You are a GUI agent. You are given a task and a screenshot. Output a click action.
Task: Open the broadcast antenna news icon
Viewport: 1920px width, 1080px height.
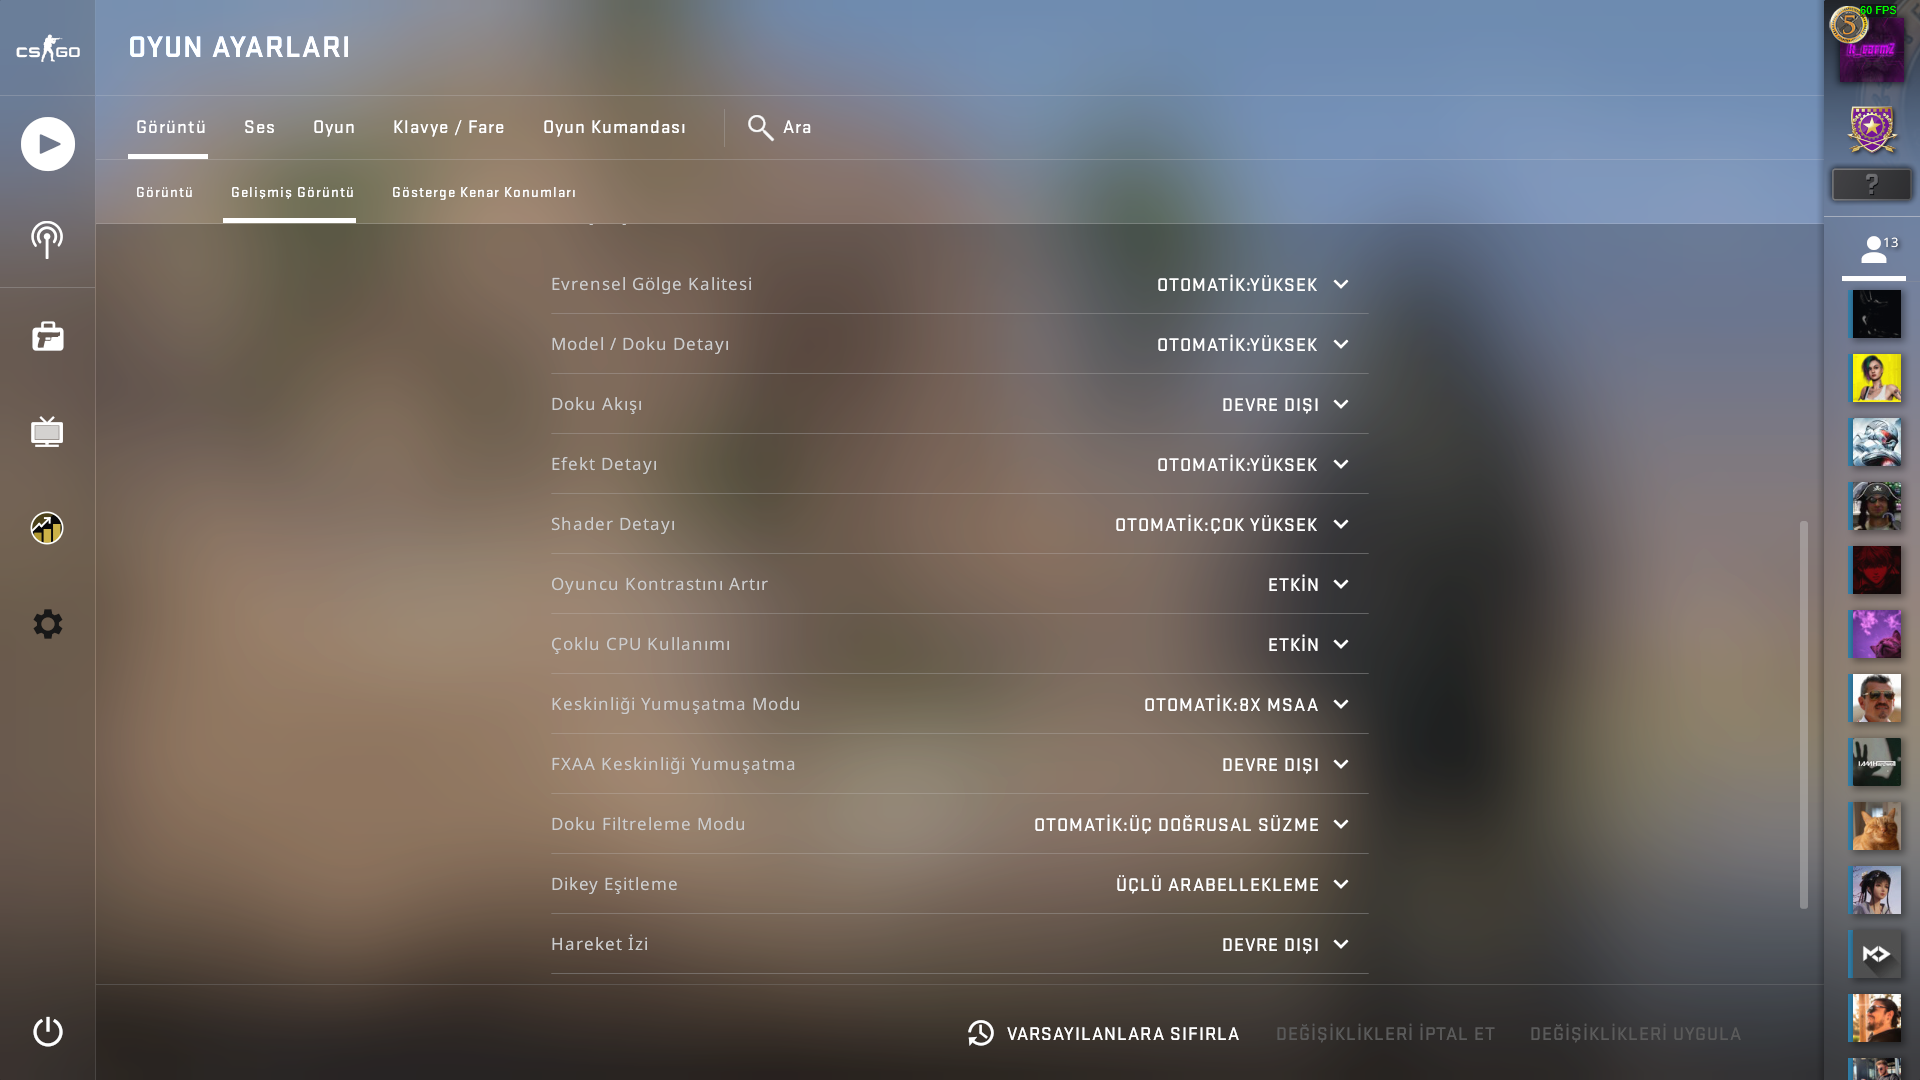[x=47, y=240]
